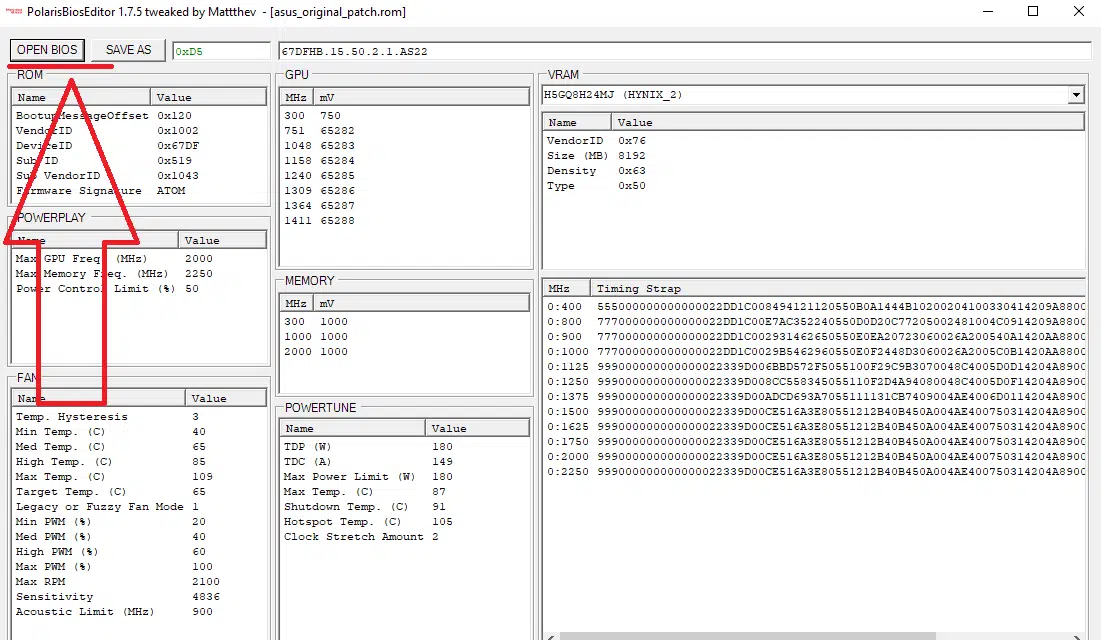Click the Timing Strap column header
Image resolution: width=1101 pixels, height=640 pixels.
[x=837, y=288]
